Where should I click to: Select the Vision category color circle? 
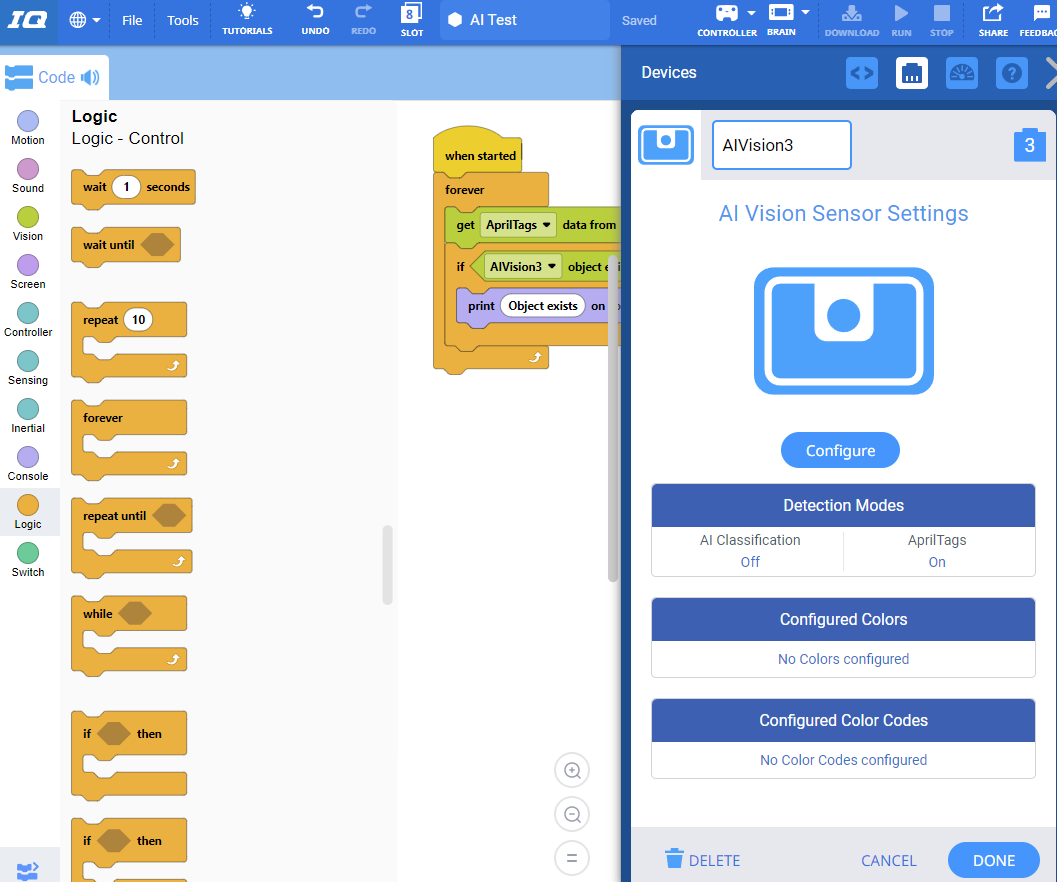(x=28, y=217)
